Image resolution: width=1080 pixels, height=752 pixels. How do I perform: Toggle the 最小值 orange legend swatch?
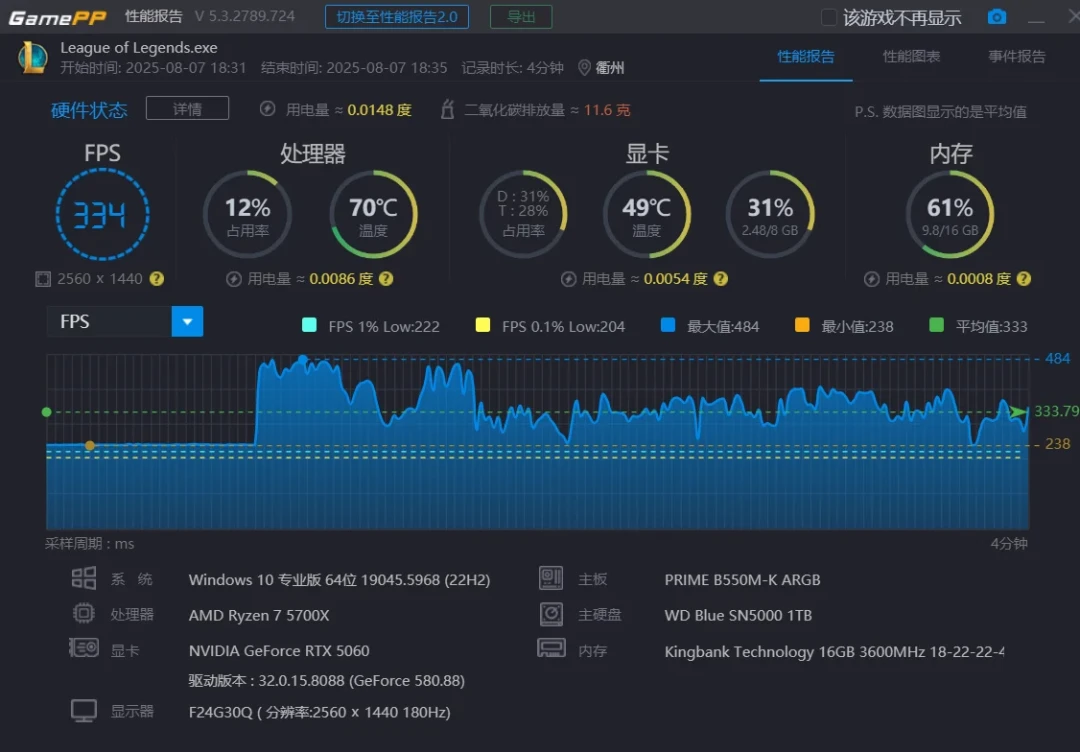(x=802, y=325)
